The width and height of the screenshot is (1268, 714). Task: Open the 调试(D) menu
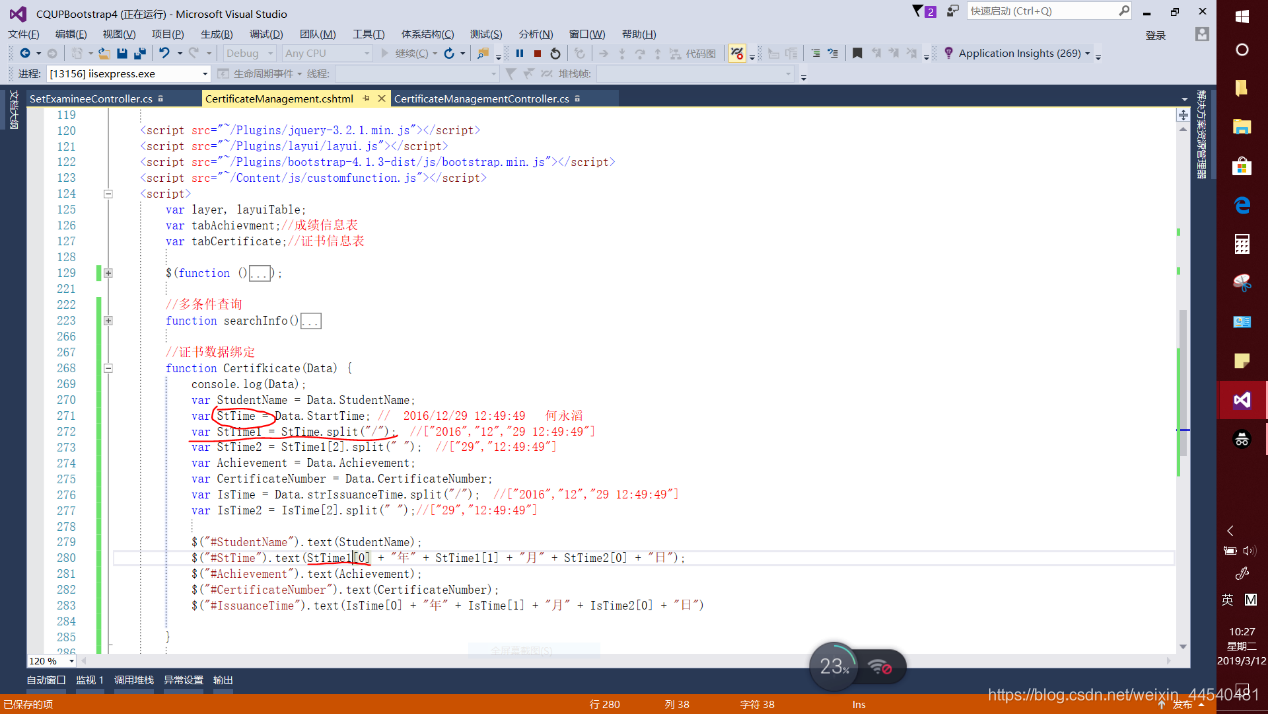coord(266,34)
